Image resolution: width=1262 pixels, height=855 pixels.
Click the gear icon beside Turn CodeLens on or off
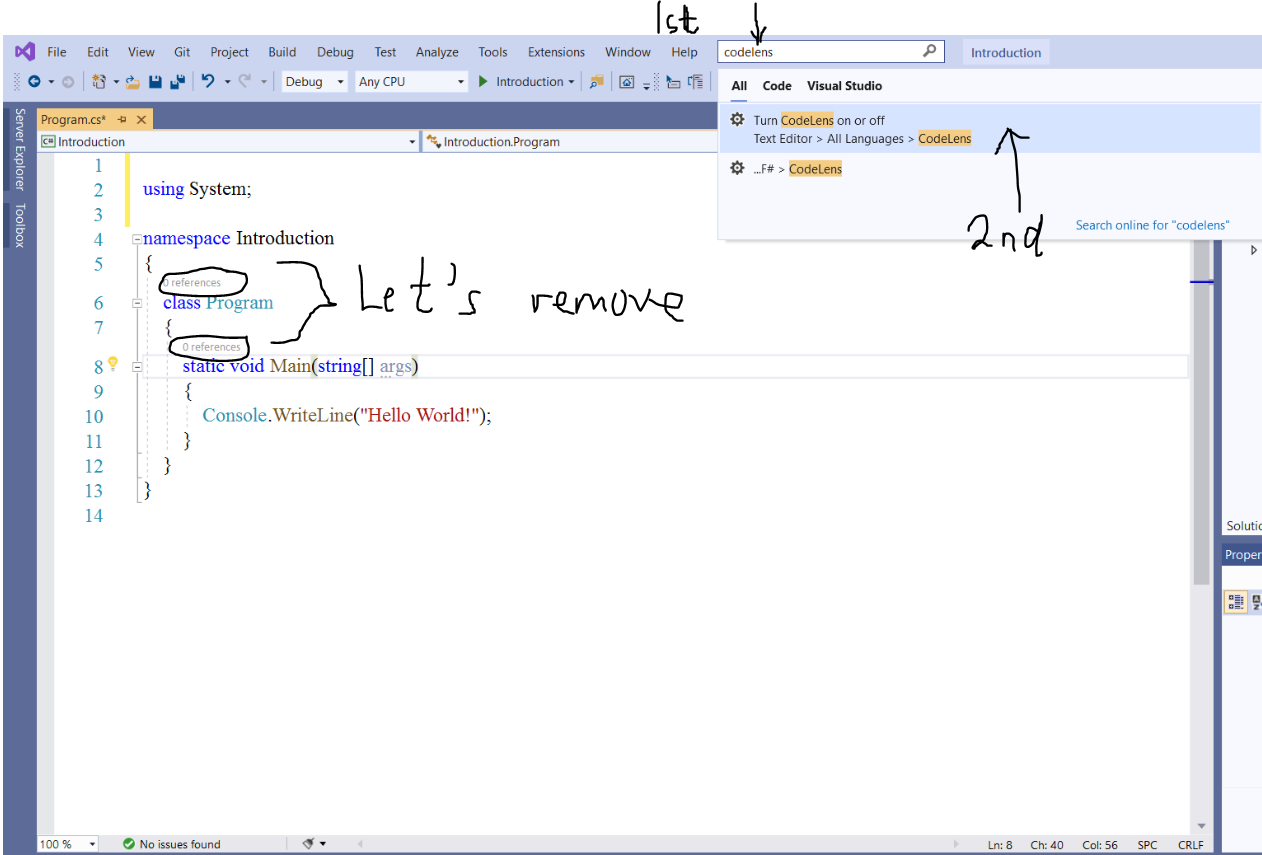(x=737, y=120)
